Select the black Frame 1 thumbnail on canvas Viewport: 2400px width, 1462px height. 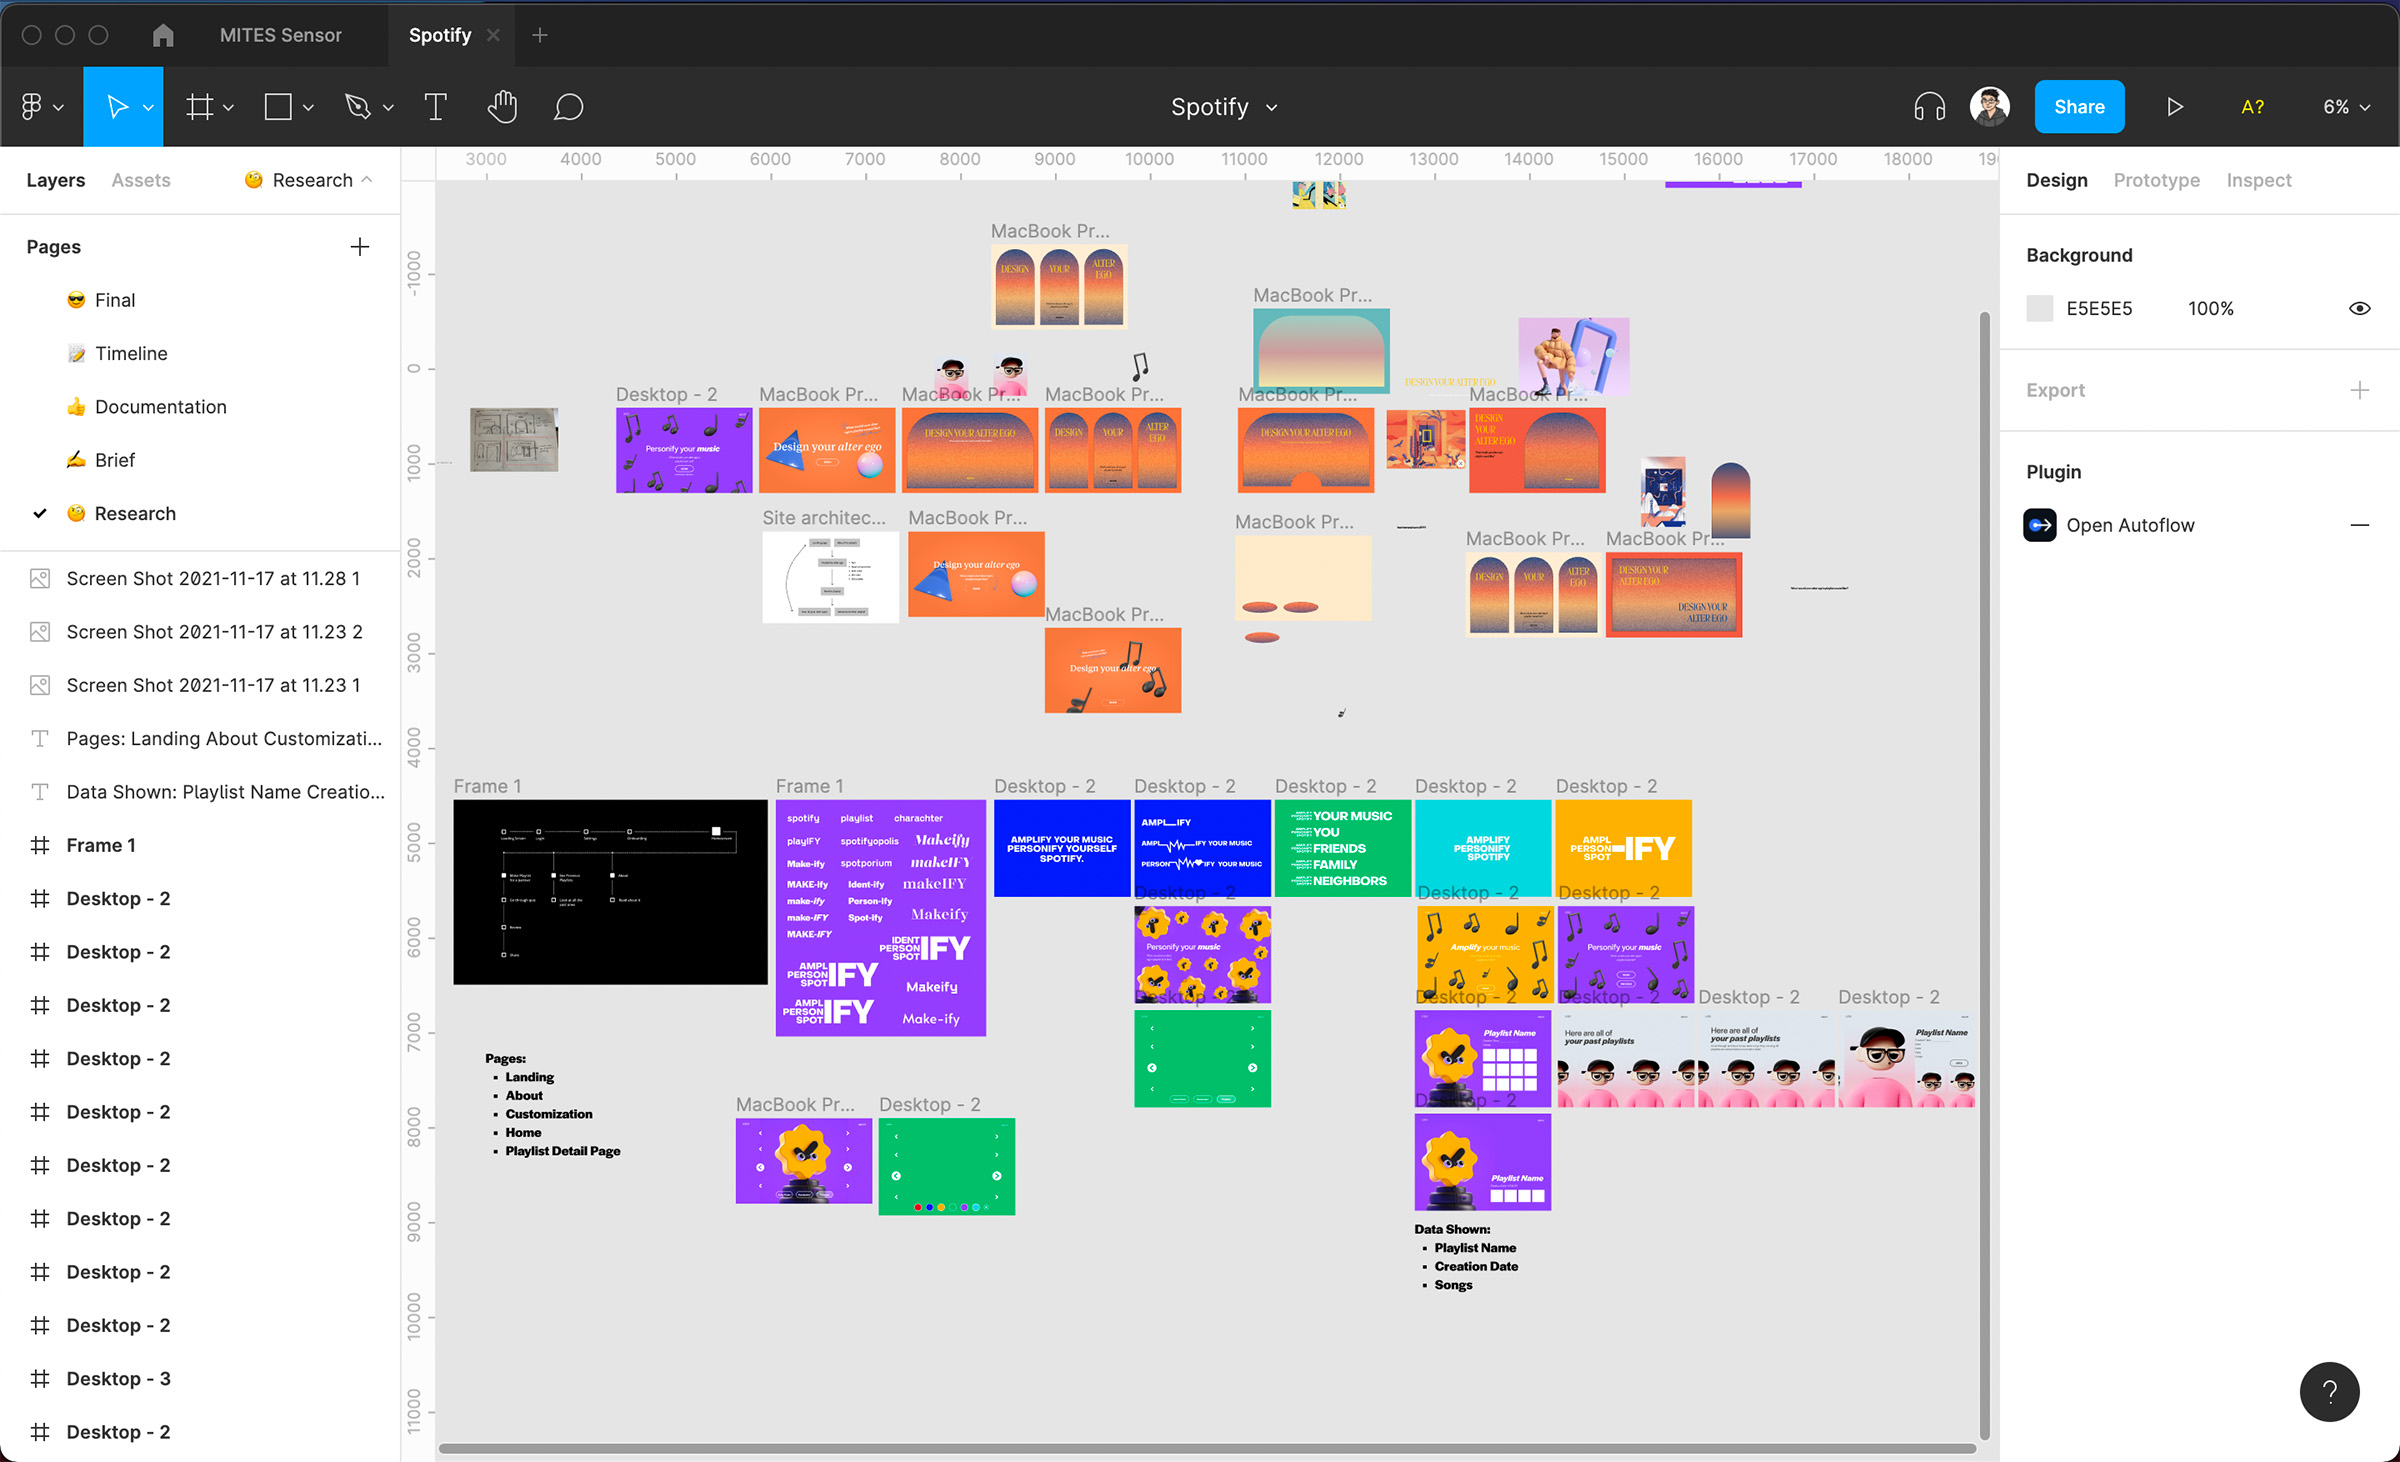pyautogui.click(x=610, y=892)
